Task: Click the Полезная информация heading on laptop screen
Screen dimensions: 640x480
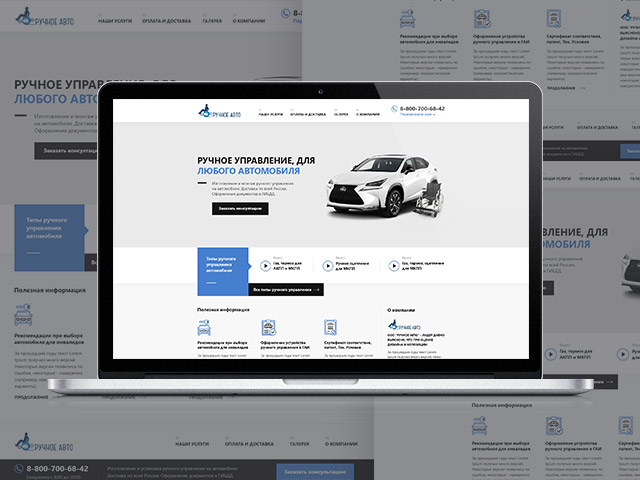Action: pos(223,310)
